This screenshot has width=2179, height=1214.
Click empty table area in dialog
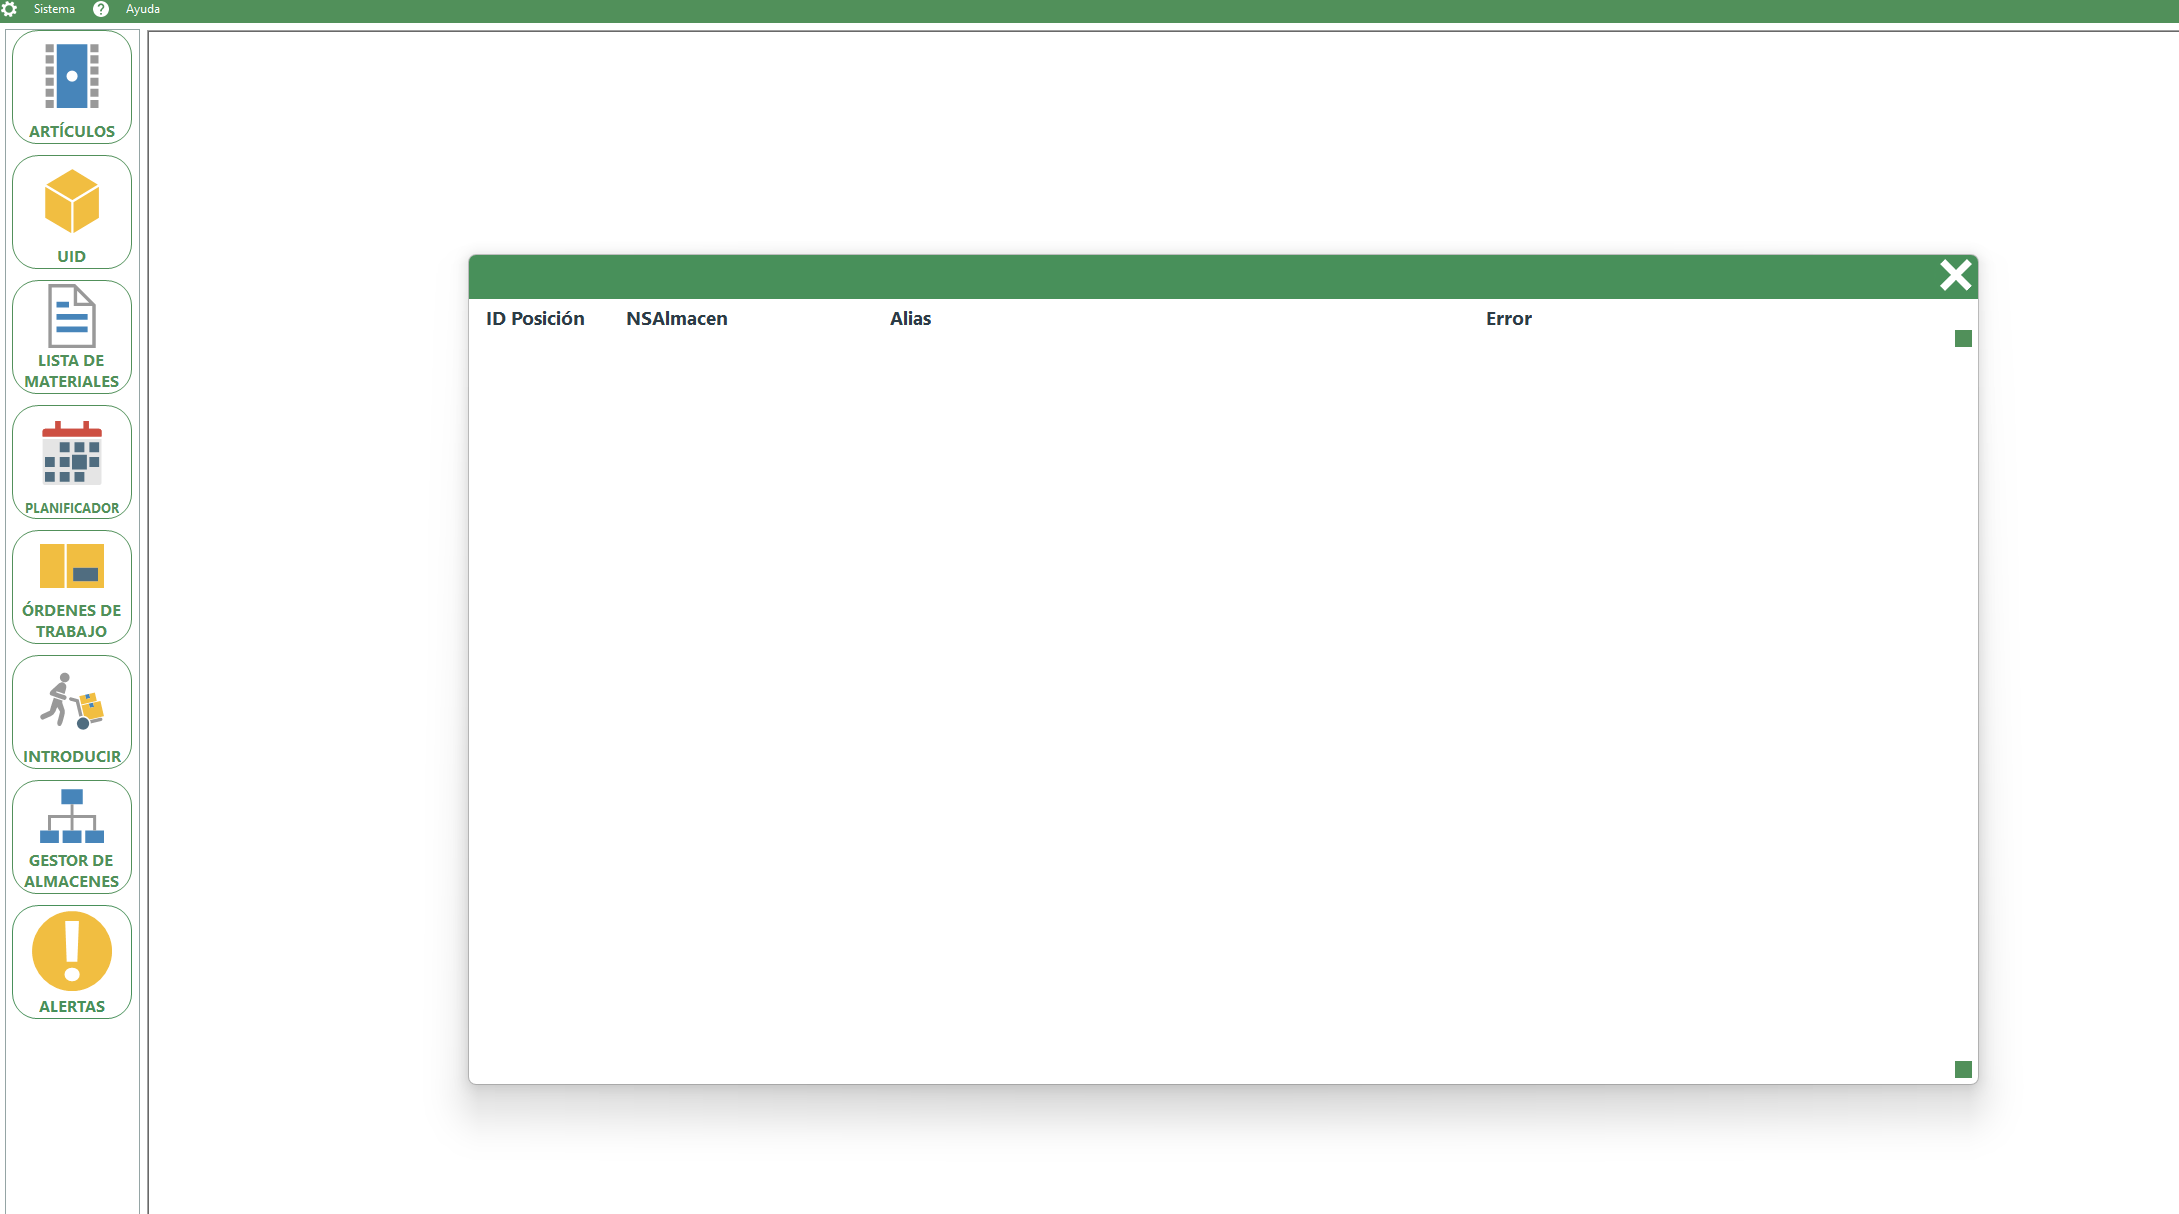click(1200, 700)
